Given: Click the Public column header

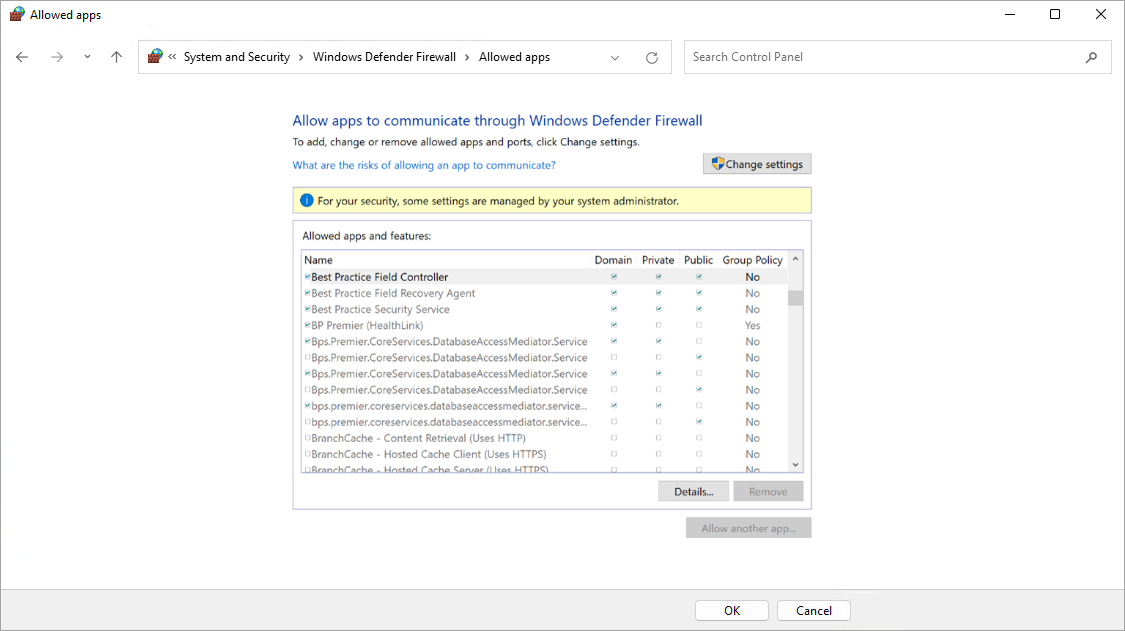Looking at the screenshot, I should [698, 260].
